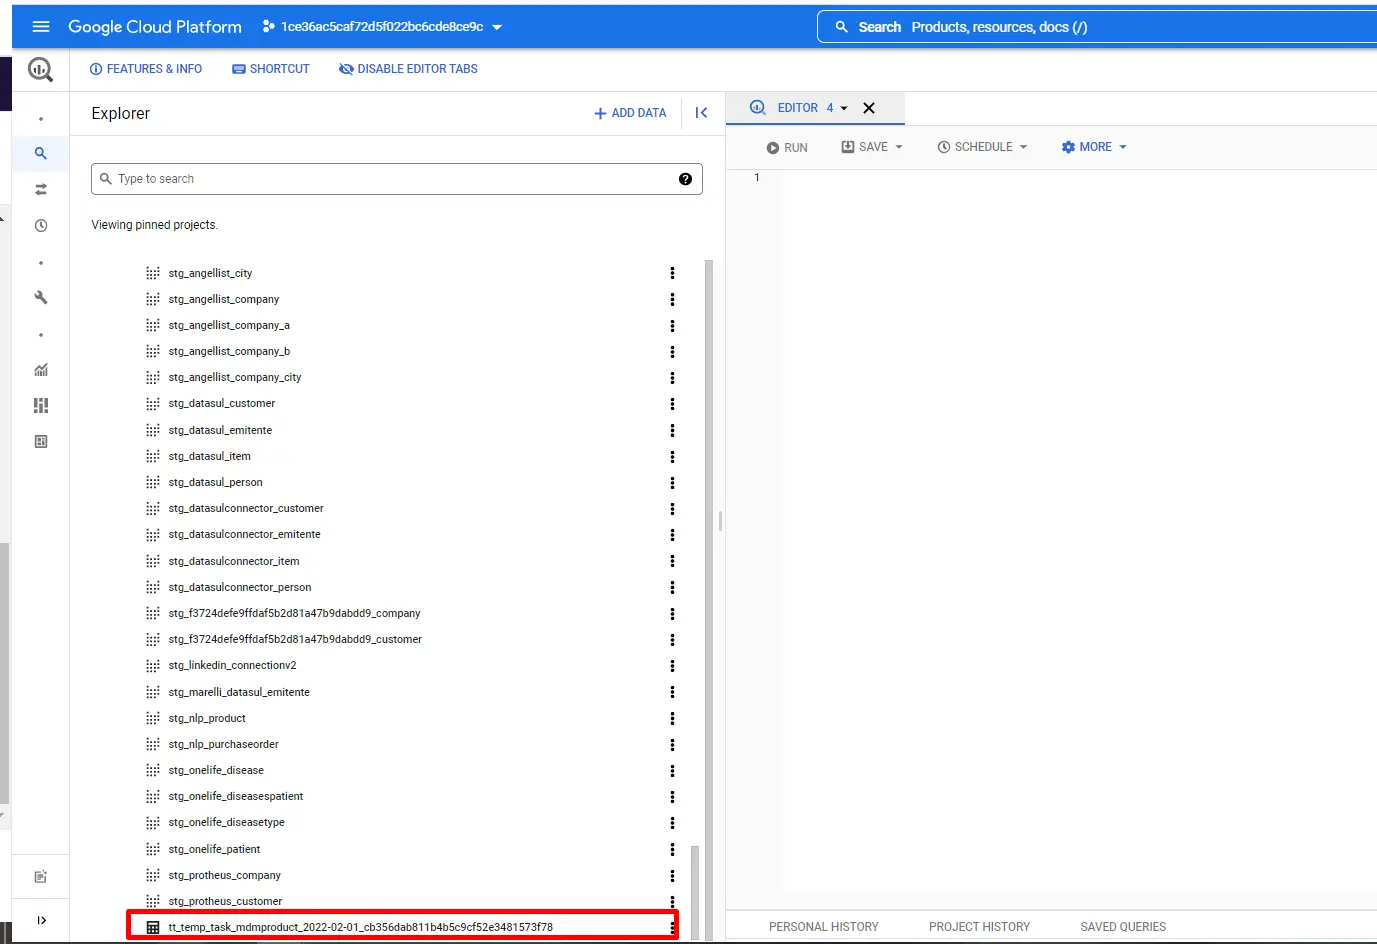Image resolution: width=1377 pixels, height=944 pixels.
Task: Open actions menu for stg_onelife_patient
Action: point(672,849)
